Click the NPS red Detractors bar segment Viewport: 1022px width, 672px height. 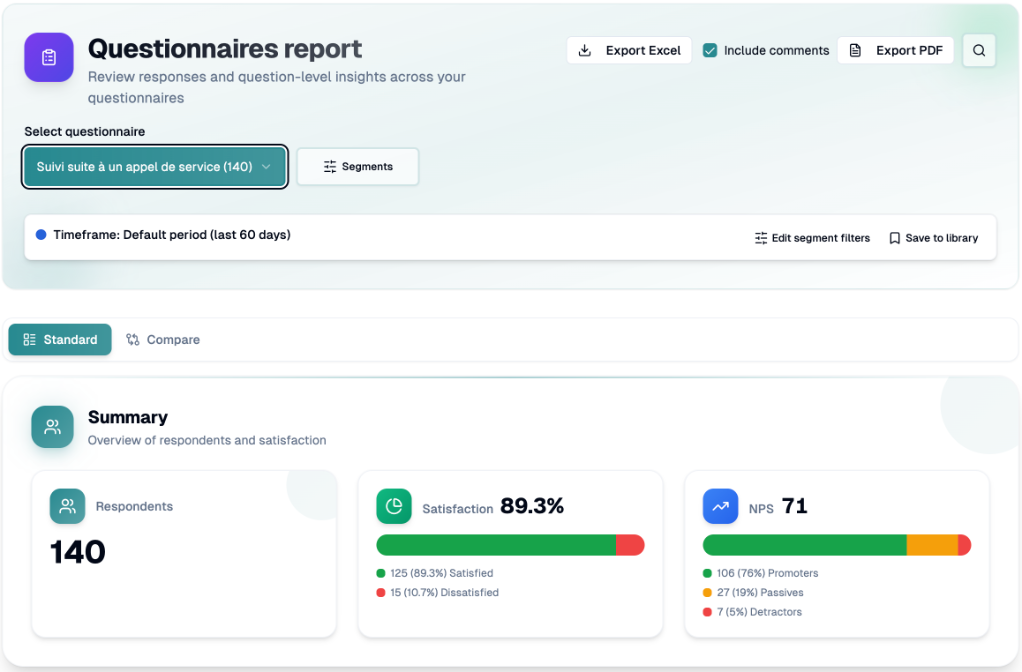(x=965, y=545)
